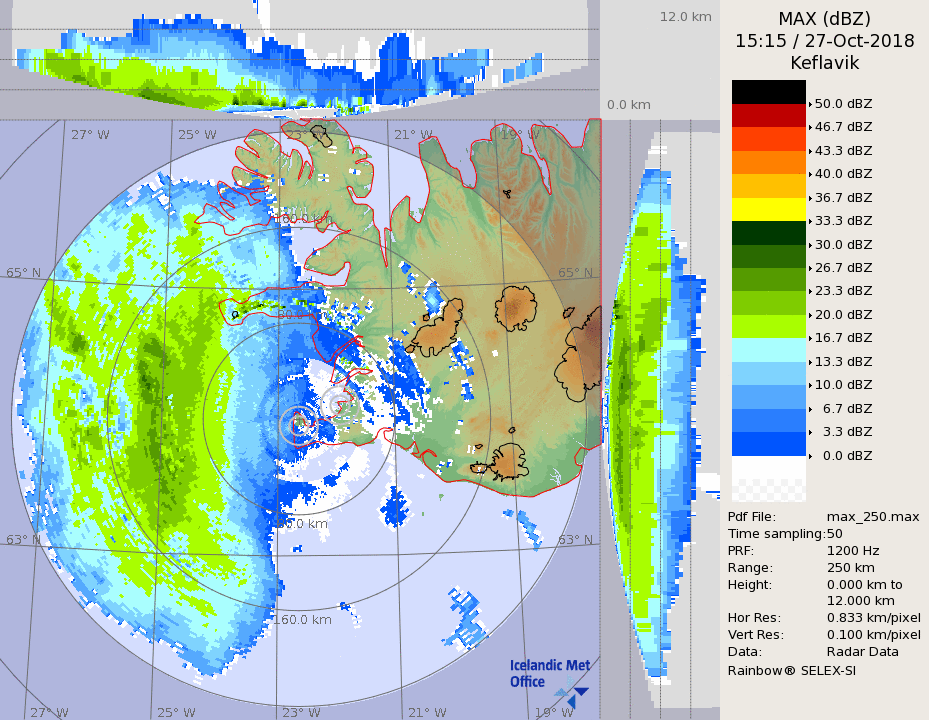The image size is (929, 720).
Task: Select the Keflavik station name
Action: click(824, 63)
